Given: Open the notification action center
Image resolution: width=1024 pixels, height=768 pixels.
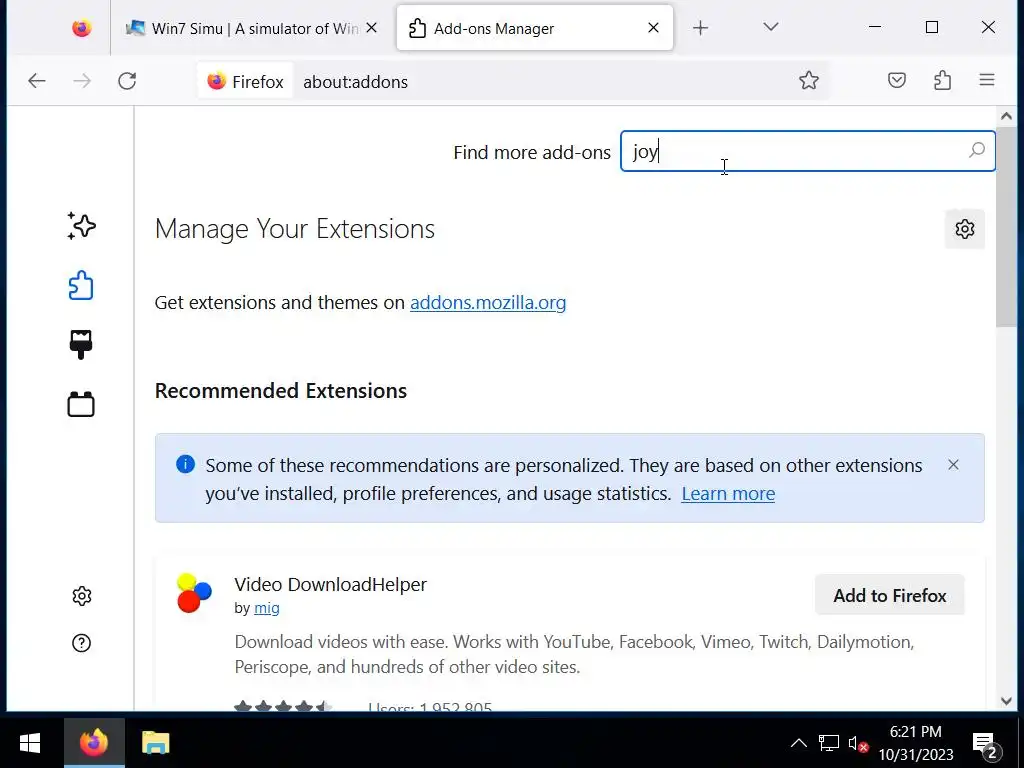Looking at the screenshot, I should click(986, 743).
